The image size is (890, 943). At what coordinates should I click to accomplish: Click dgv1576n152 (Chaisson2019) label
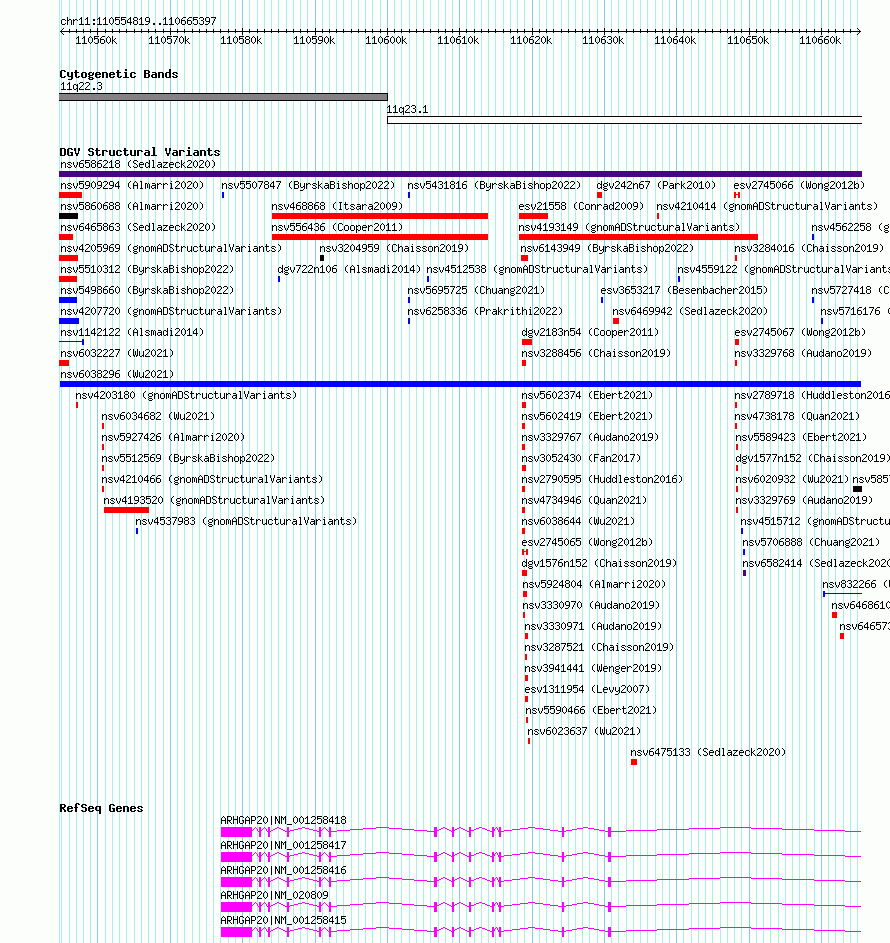pyautogui.click(x=599, y=564)
